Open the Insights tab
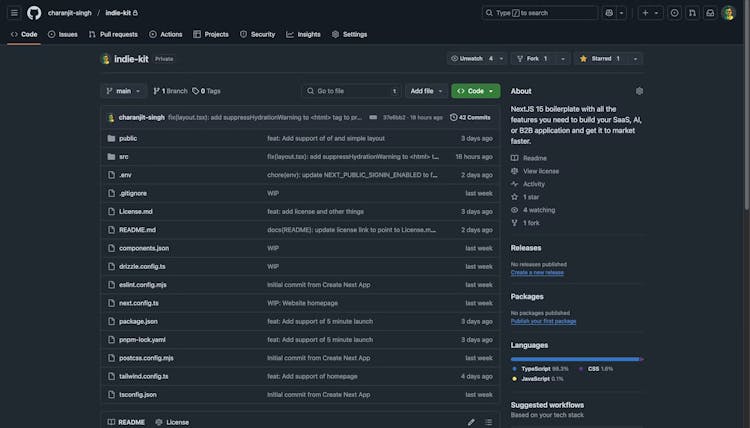 pyautogui.click(x=303, y=34)
